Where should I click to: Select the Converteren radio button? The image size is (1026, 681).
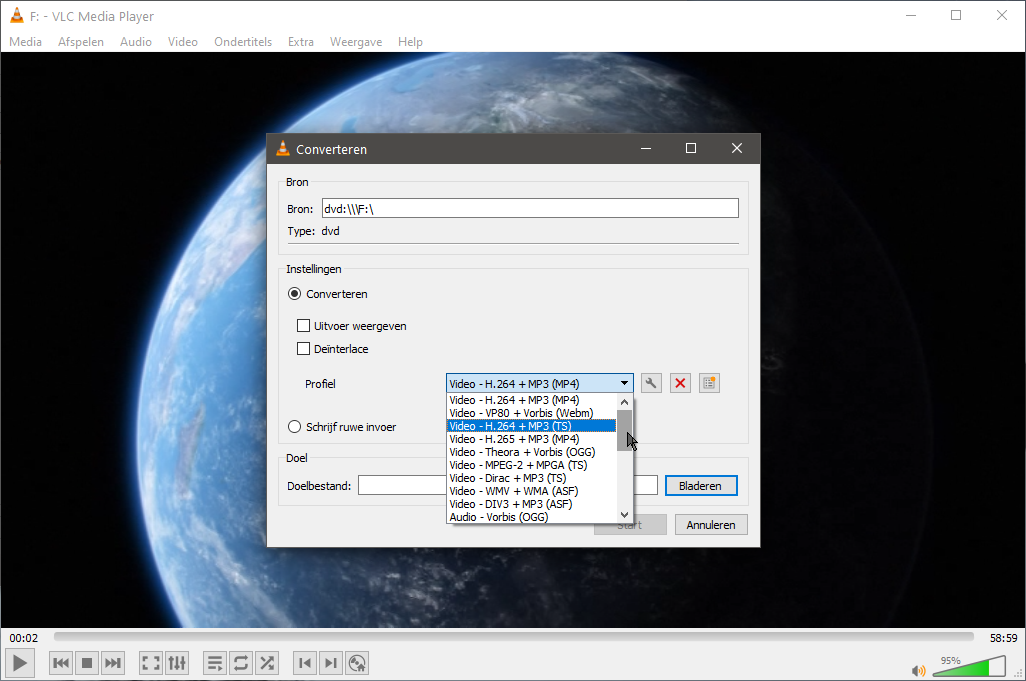294,294
